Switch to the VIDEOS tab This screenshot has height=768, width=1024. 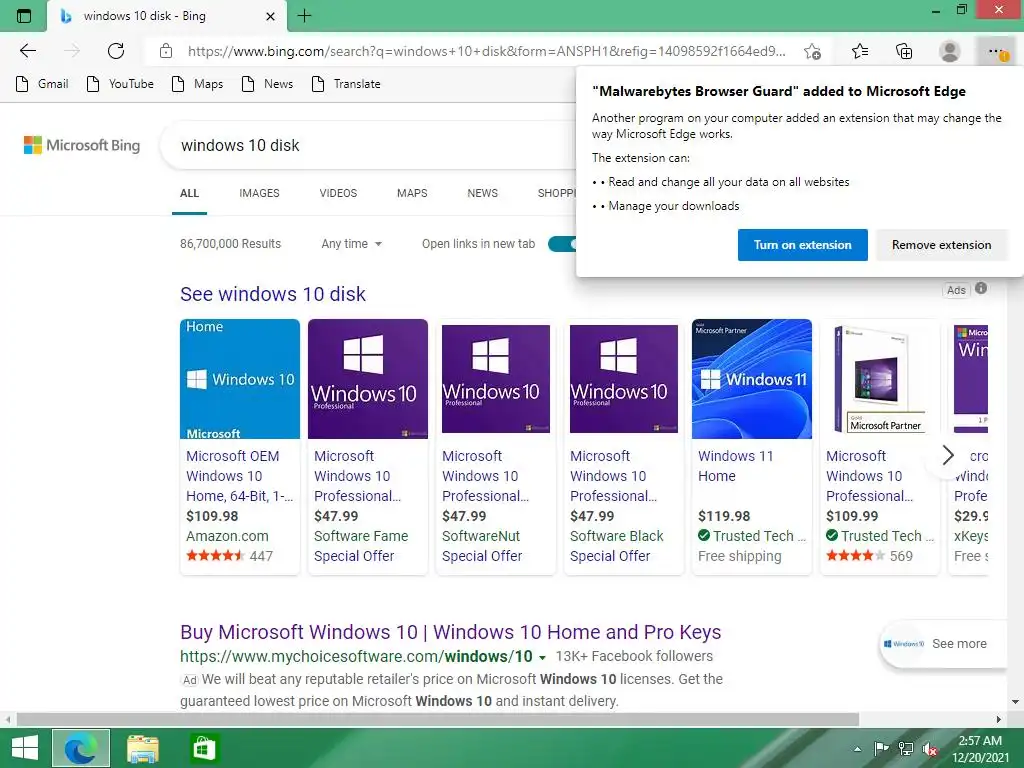click(338, 193)
